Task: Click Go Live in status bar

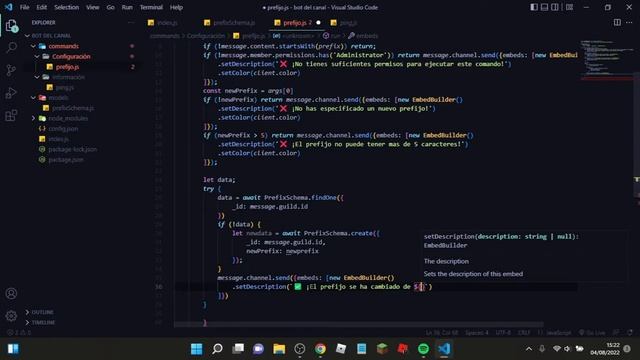Action: [x=592, y=333]
